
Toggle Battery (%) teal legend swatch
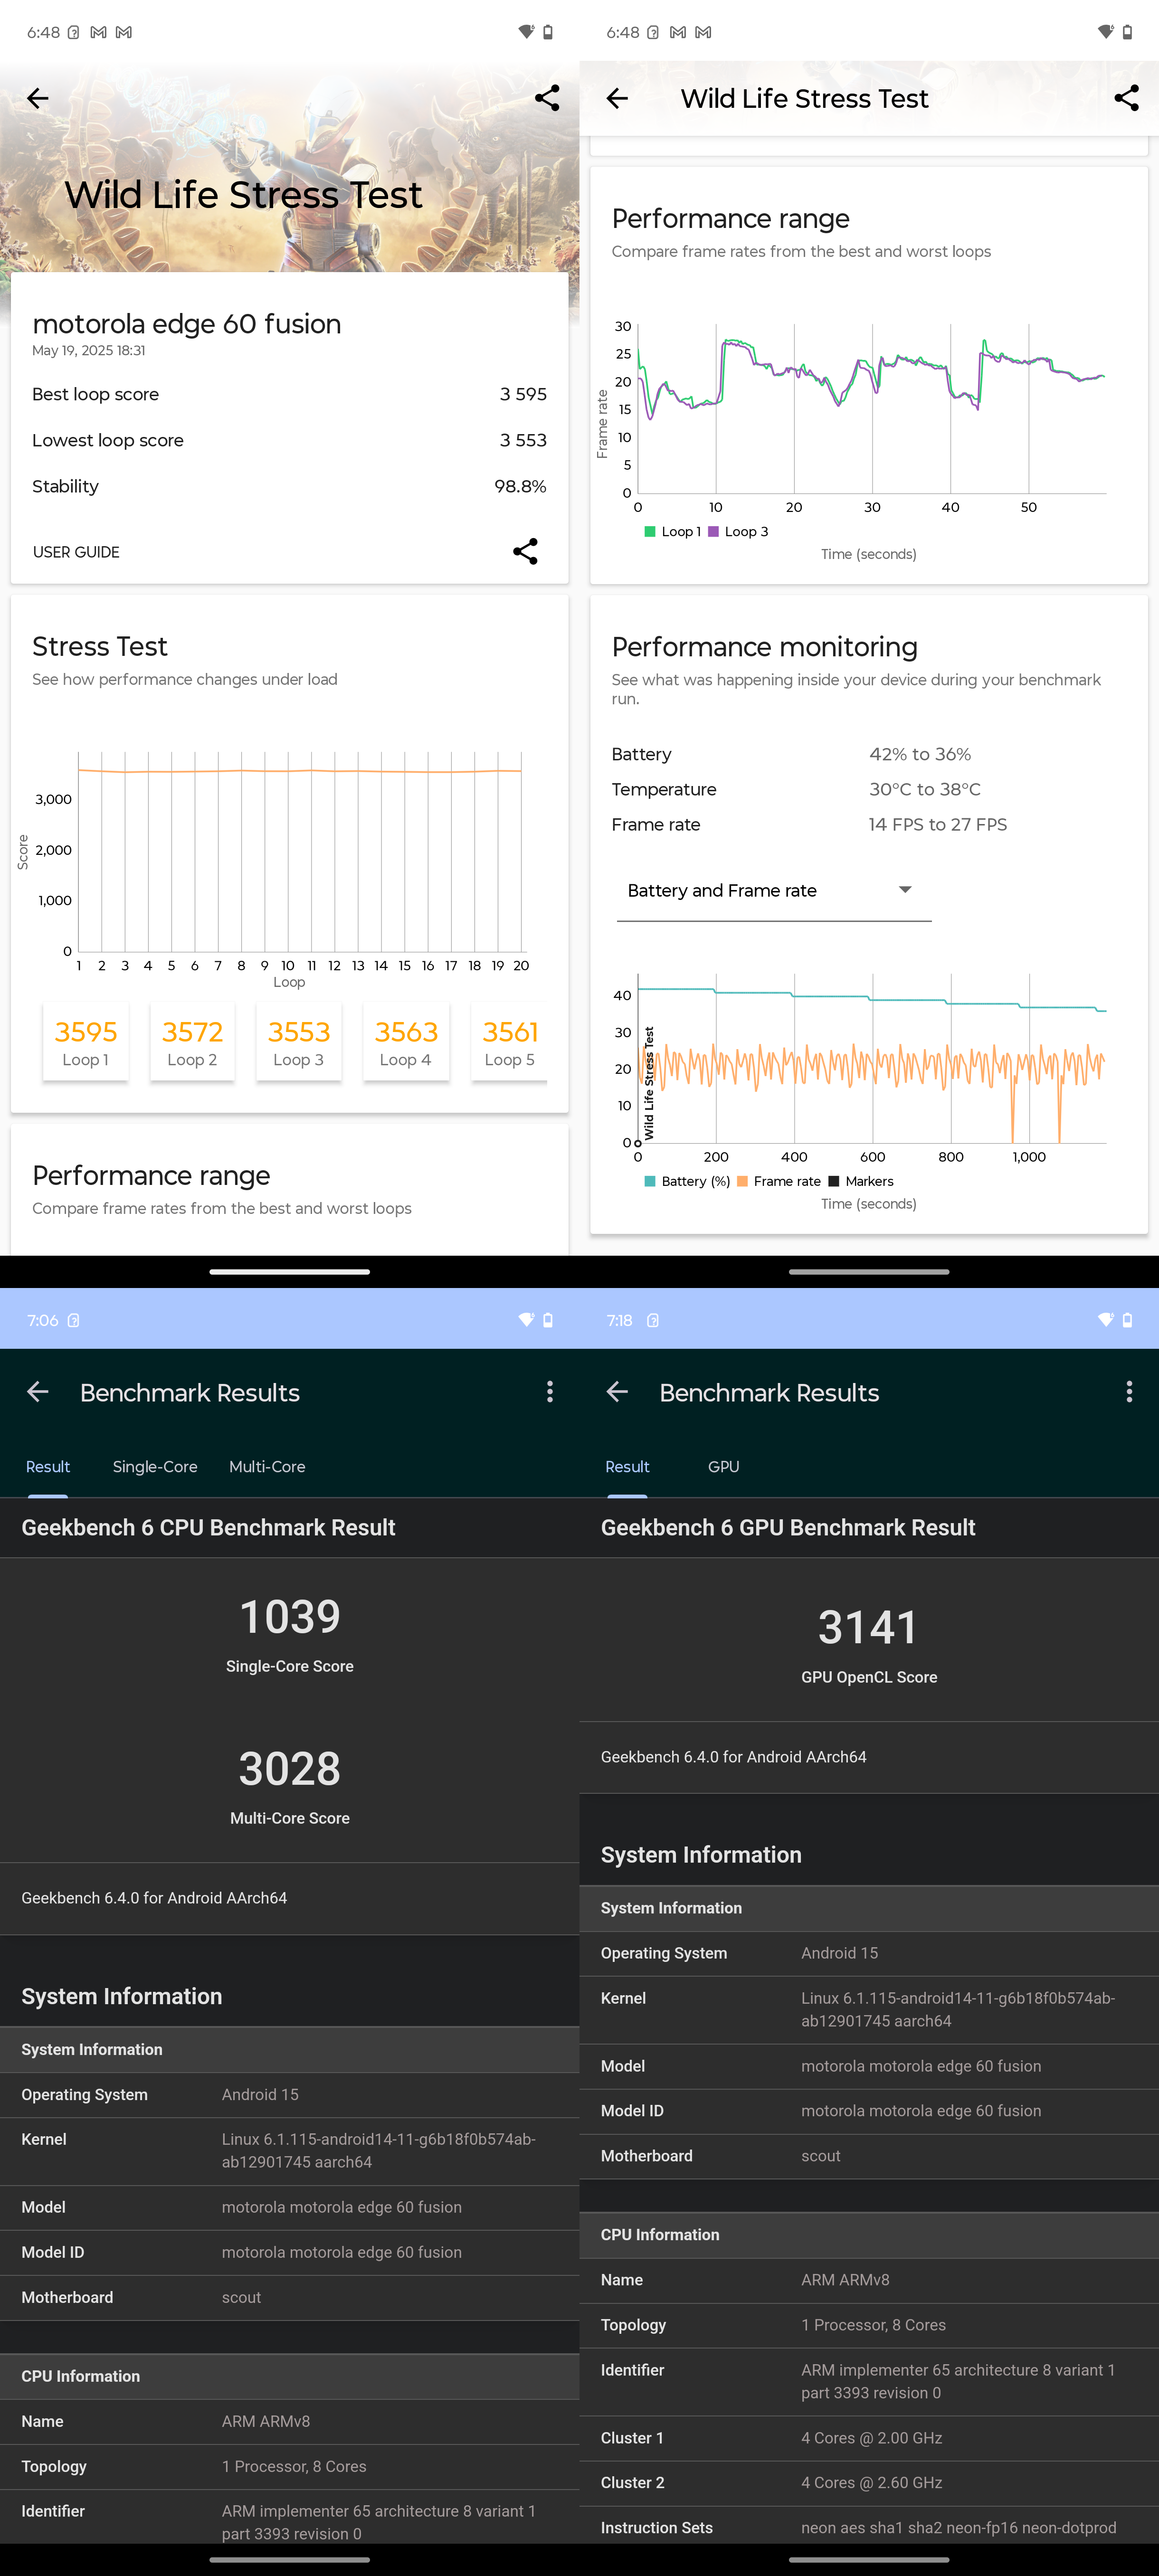click(x=650, y=1182)
